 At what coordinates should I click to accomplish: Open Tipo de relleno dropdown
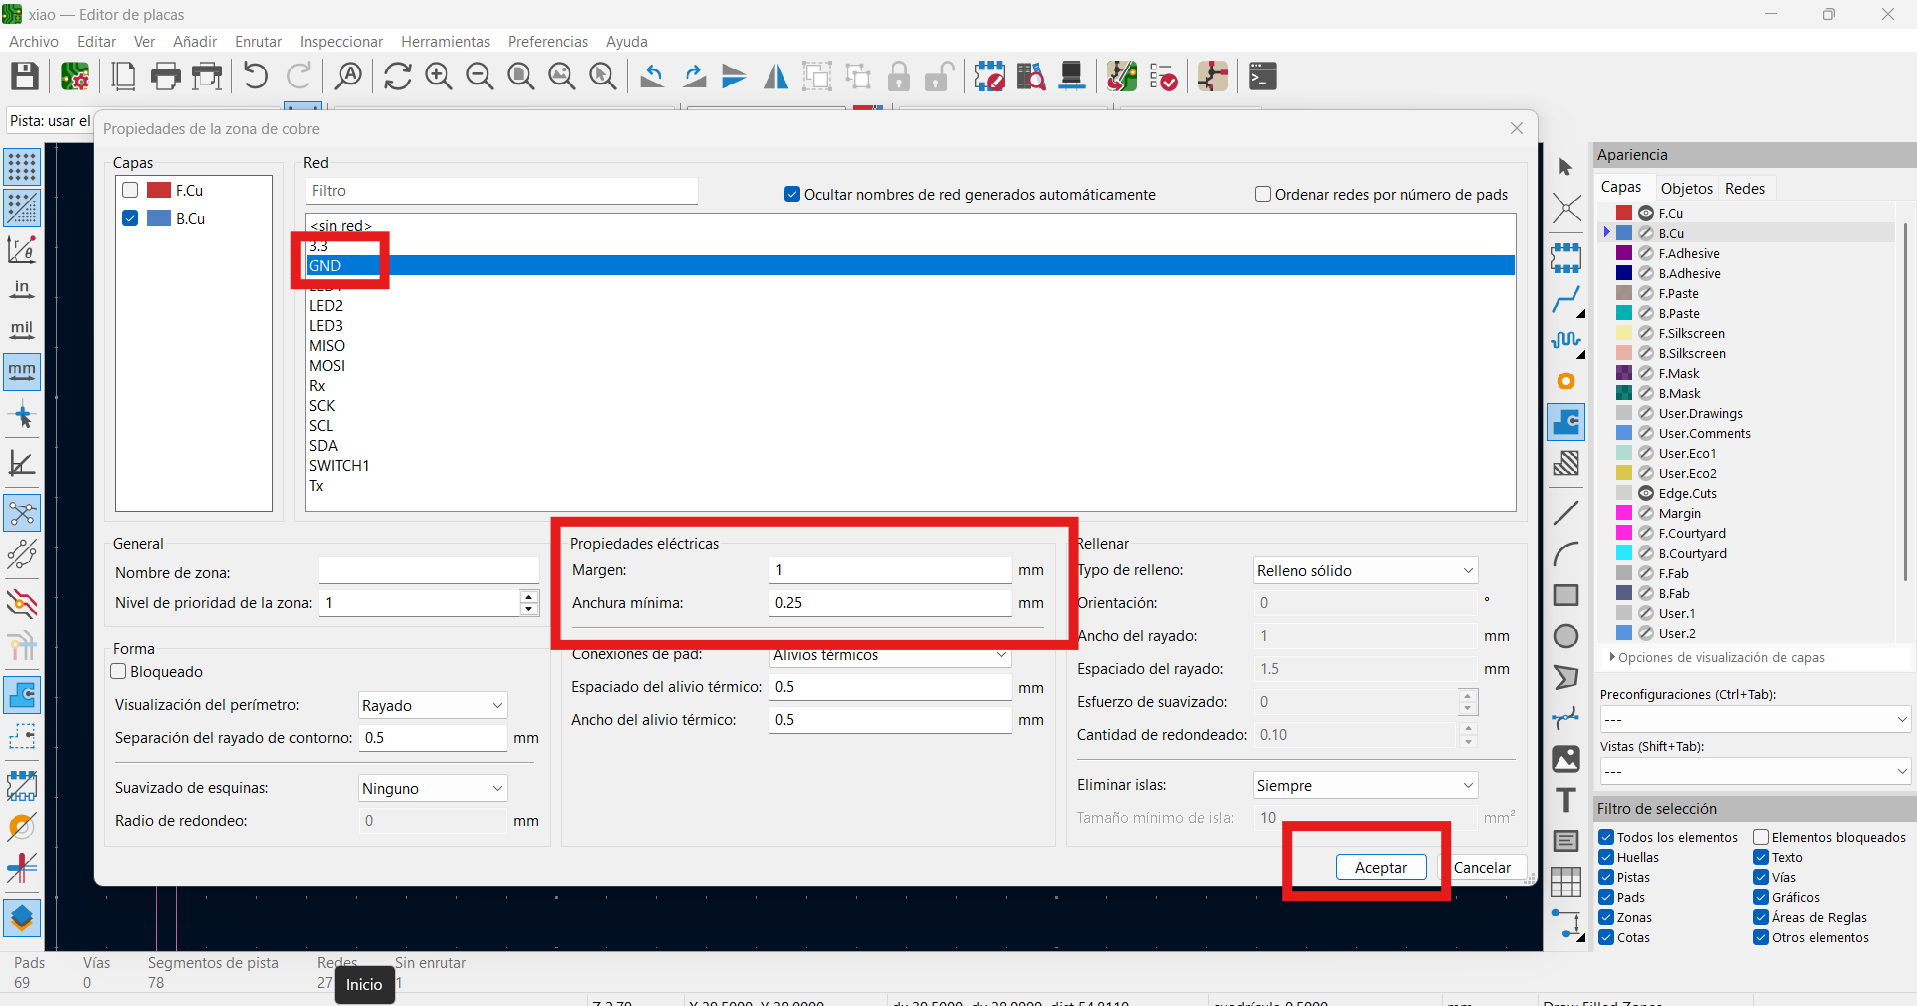tap(1365, 570)
